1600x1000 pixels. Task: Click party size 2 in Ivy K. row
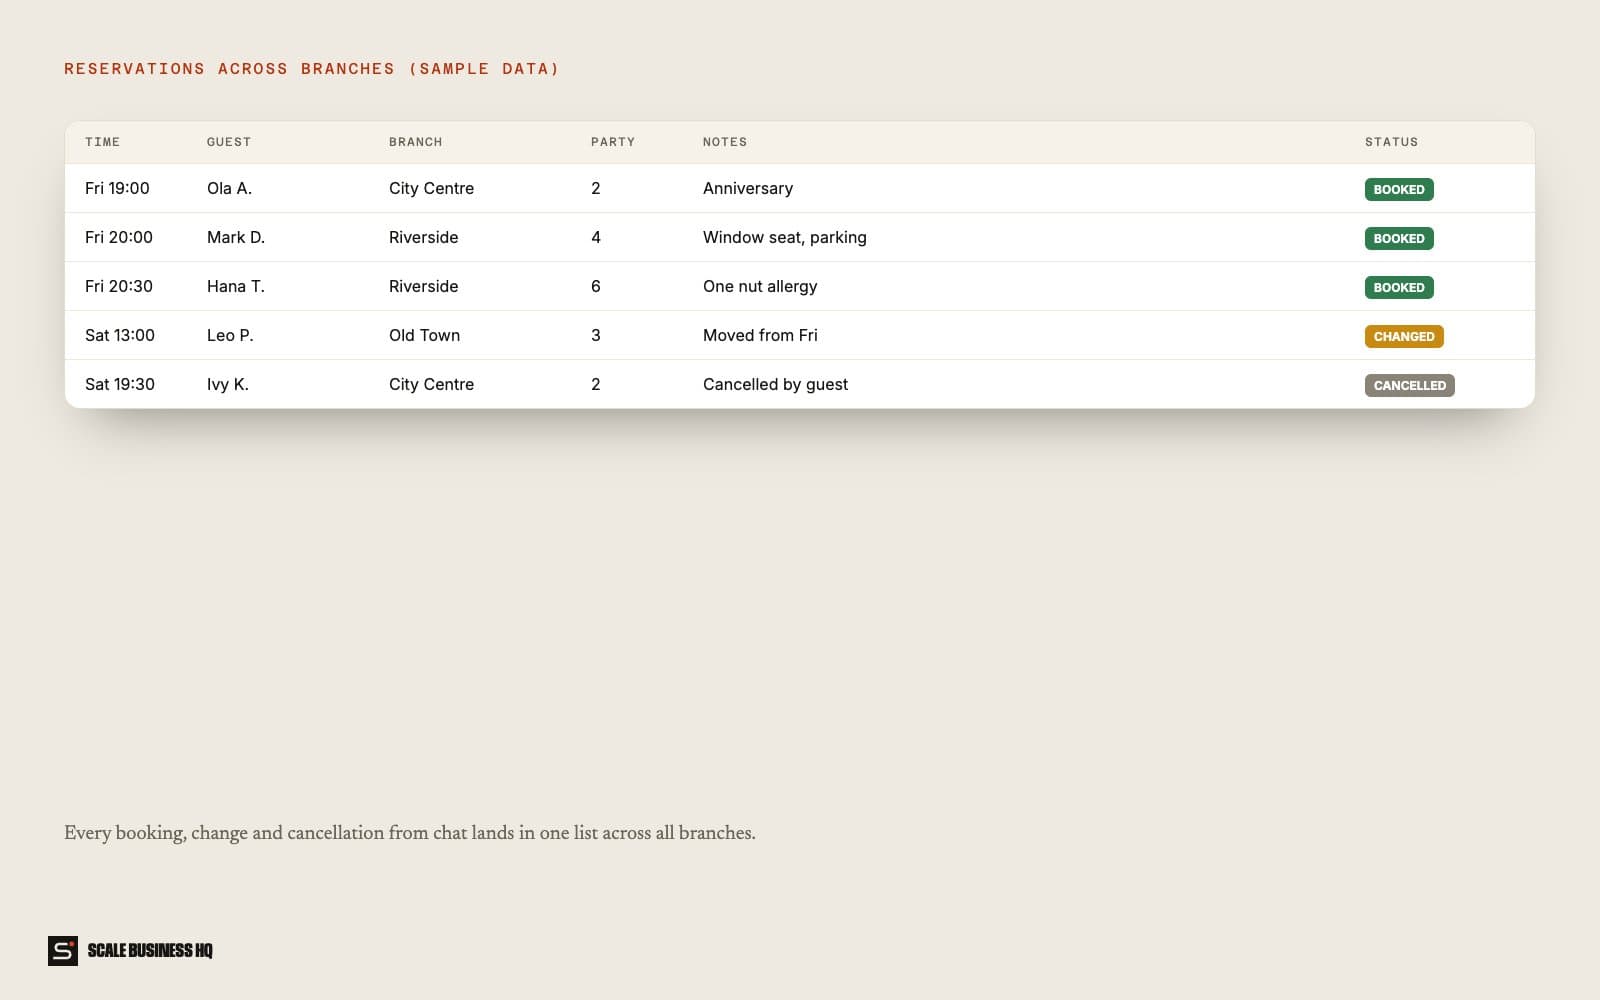click(x=596, y=384)
